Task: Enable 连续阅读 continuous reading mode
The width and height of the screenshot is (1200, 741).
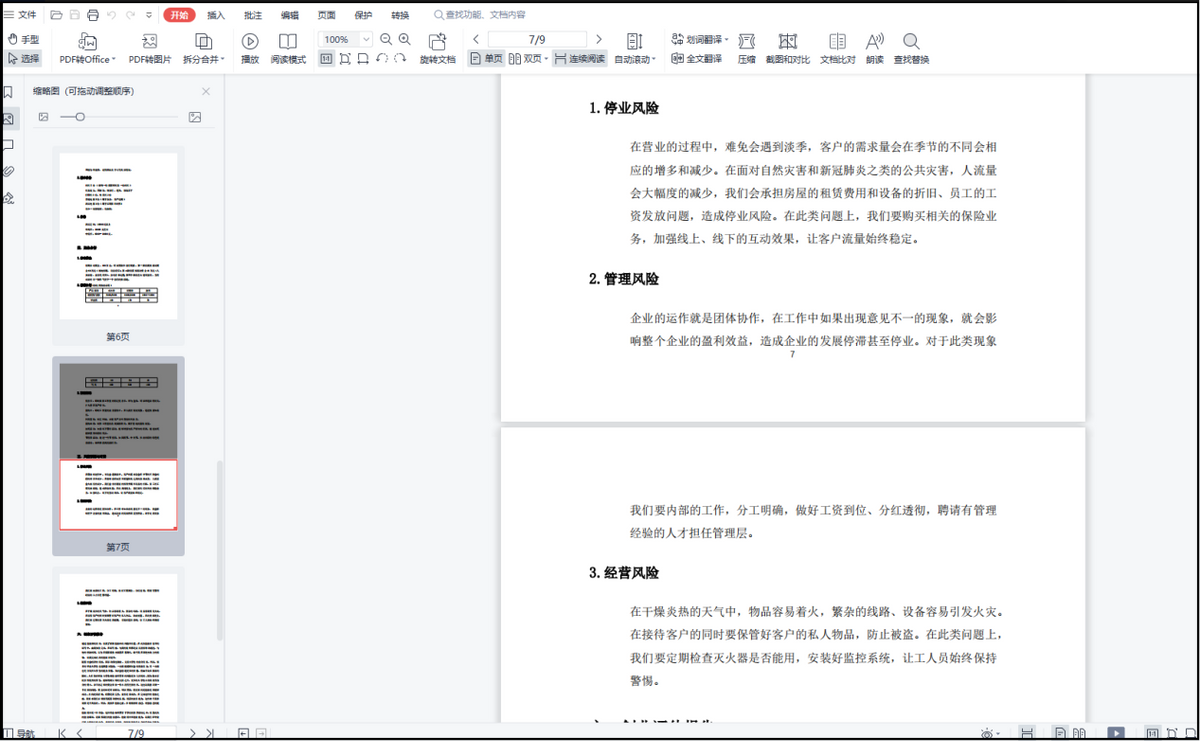Action: [579, 59]
